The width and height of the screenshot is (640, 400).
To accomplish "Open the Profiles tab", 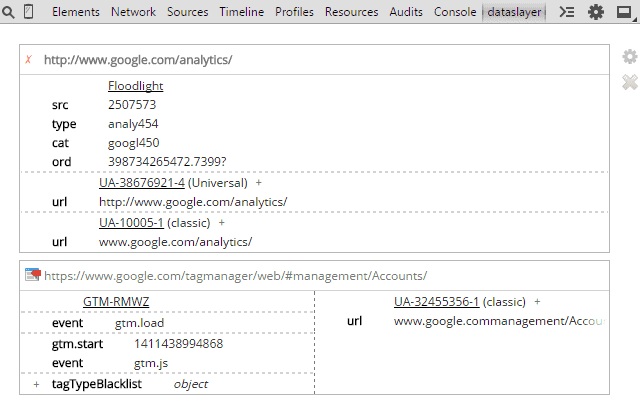I will (x=294, y=12).
